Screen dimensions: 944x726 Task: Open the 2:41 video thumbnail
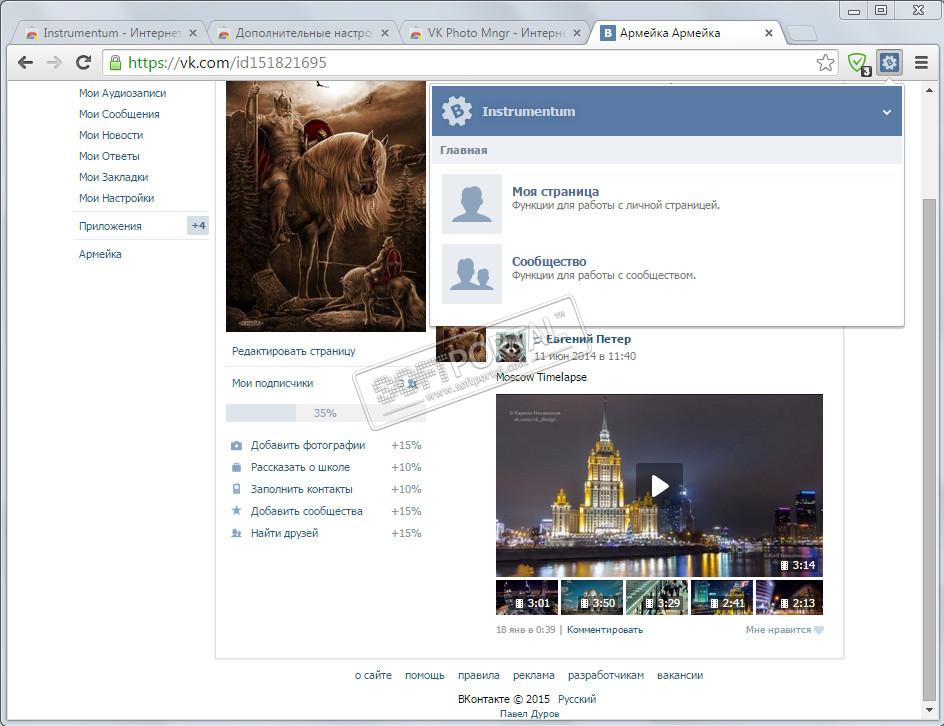point(722,597)
